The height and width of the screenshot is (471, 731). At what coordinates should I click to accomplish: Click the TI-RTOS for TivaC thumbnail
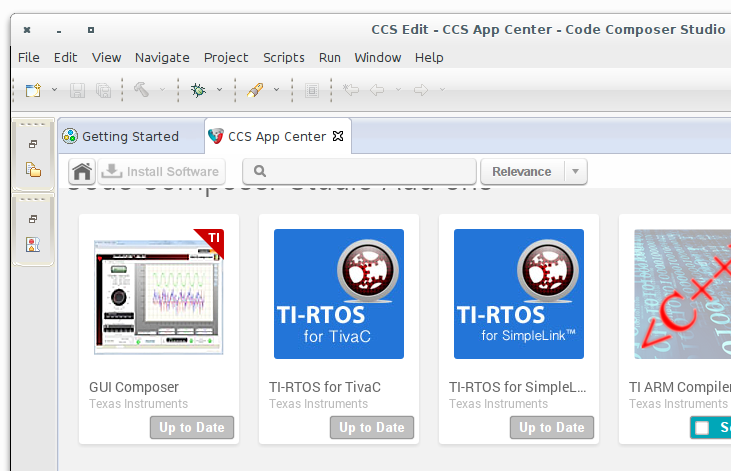point(339,294)
